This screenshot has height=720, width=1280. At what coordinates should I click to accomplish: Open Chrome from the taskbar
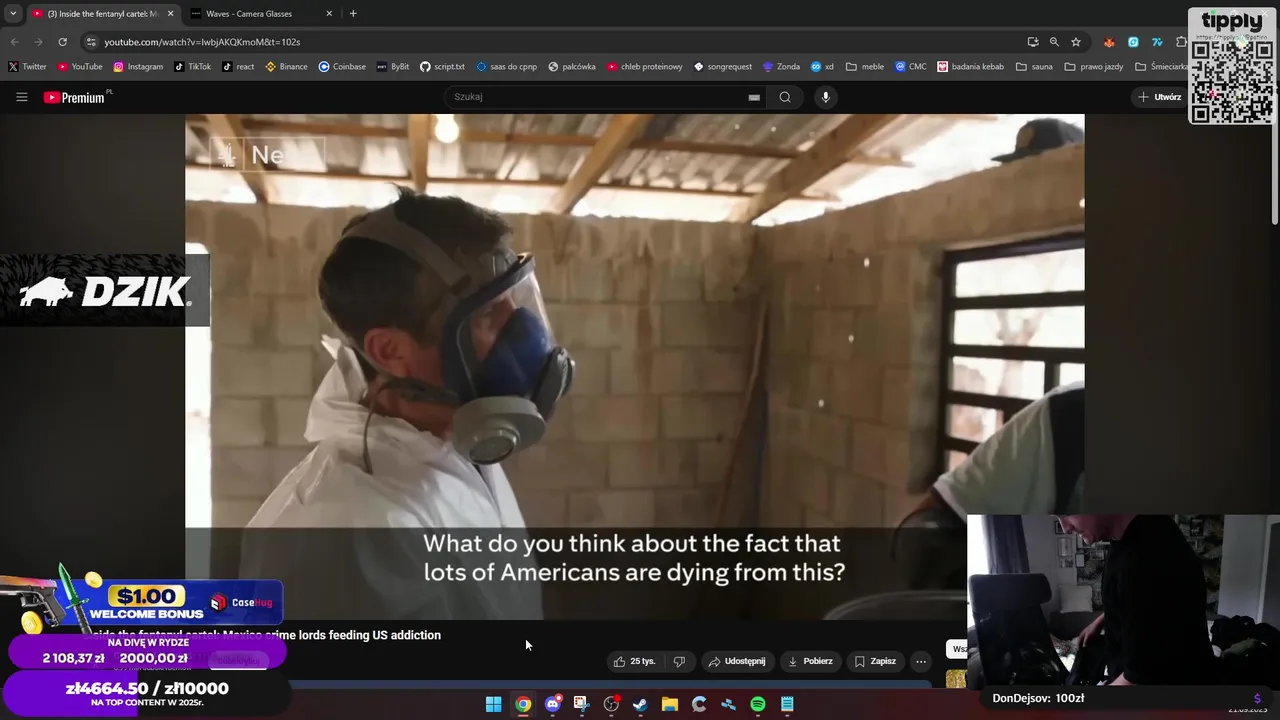tap(523, 704)
